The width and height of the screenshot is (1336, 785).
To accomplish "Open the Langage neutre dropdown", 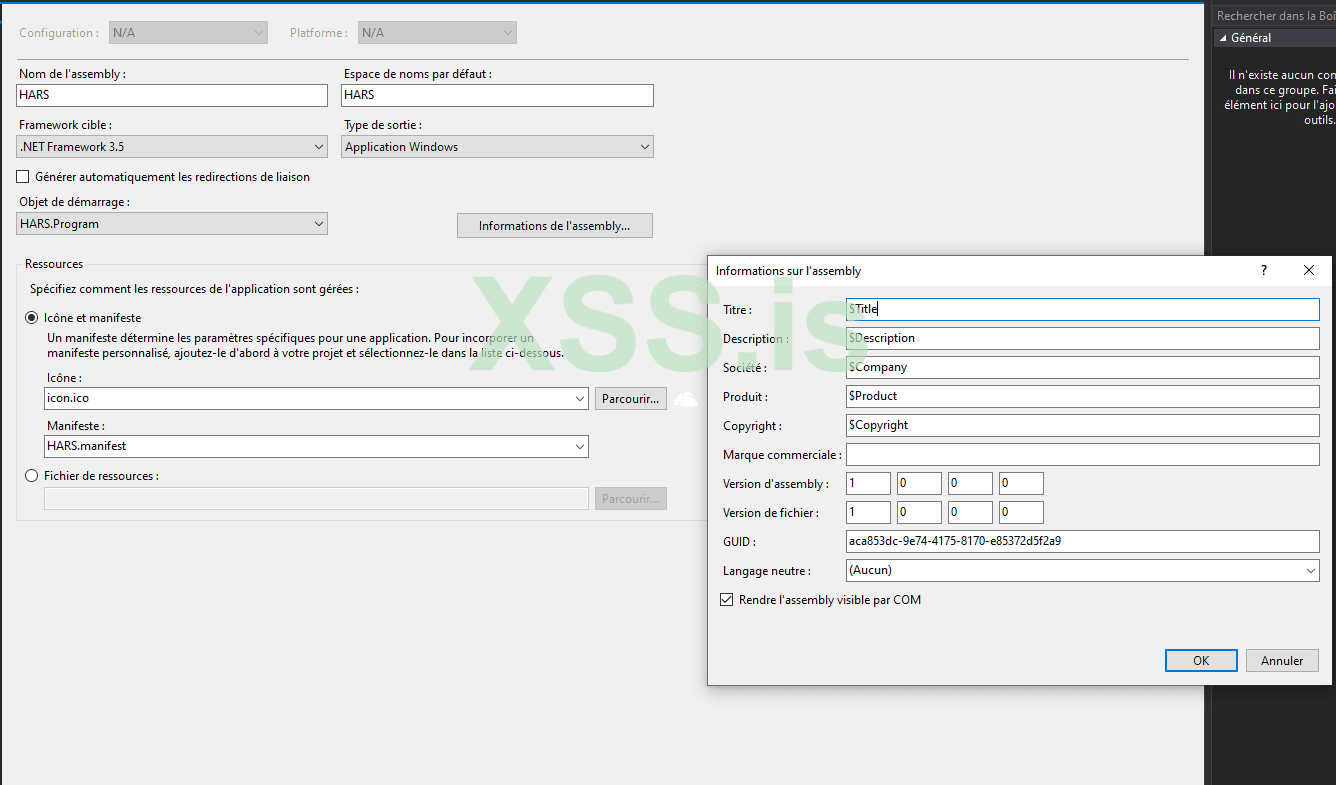I will point(1311,570).
